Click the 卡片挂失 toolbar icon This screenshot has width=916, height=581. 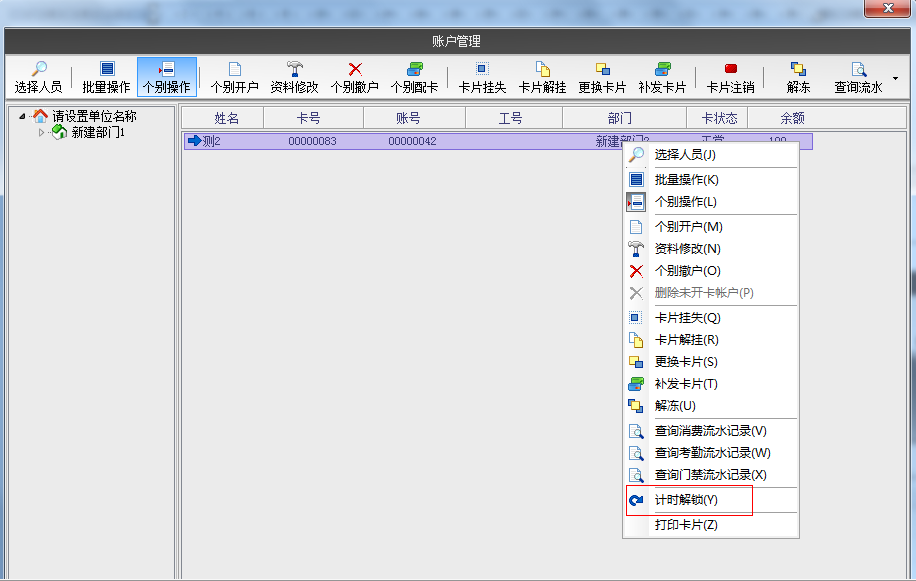tap(482, 77)
